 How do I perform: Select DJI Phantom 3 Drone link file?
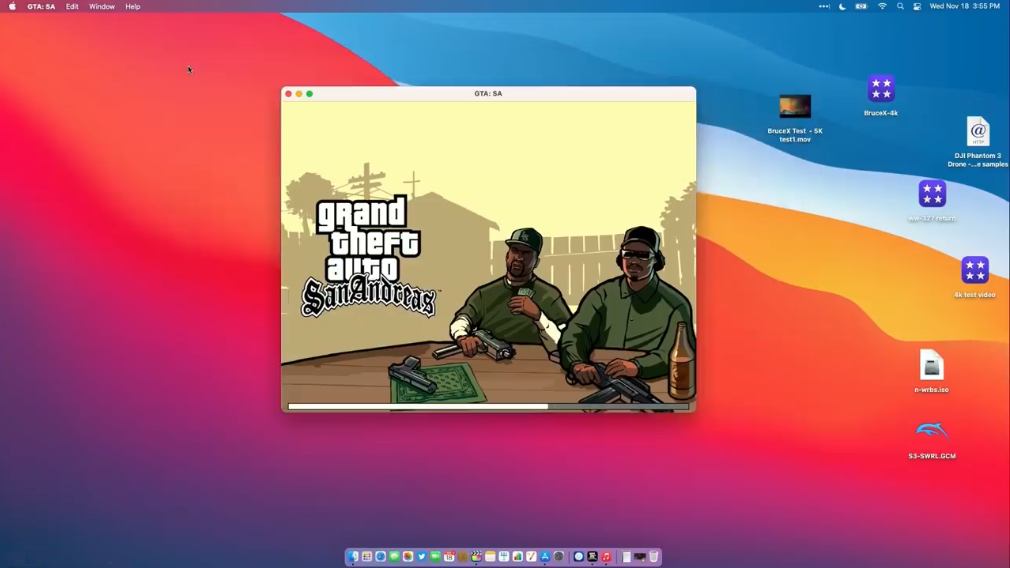coord(977,142)
